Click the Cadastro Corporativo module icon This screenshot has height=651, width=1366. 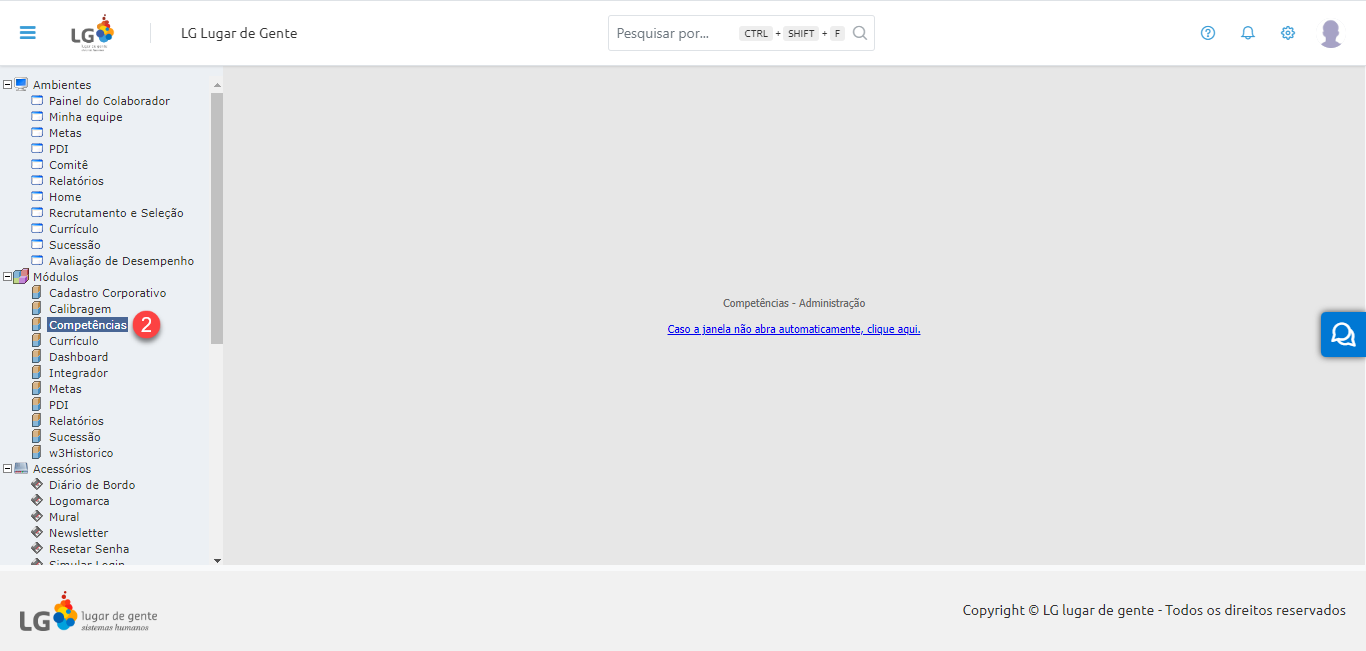click(x=37, y=293)
